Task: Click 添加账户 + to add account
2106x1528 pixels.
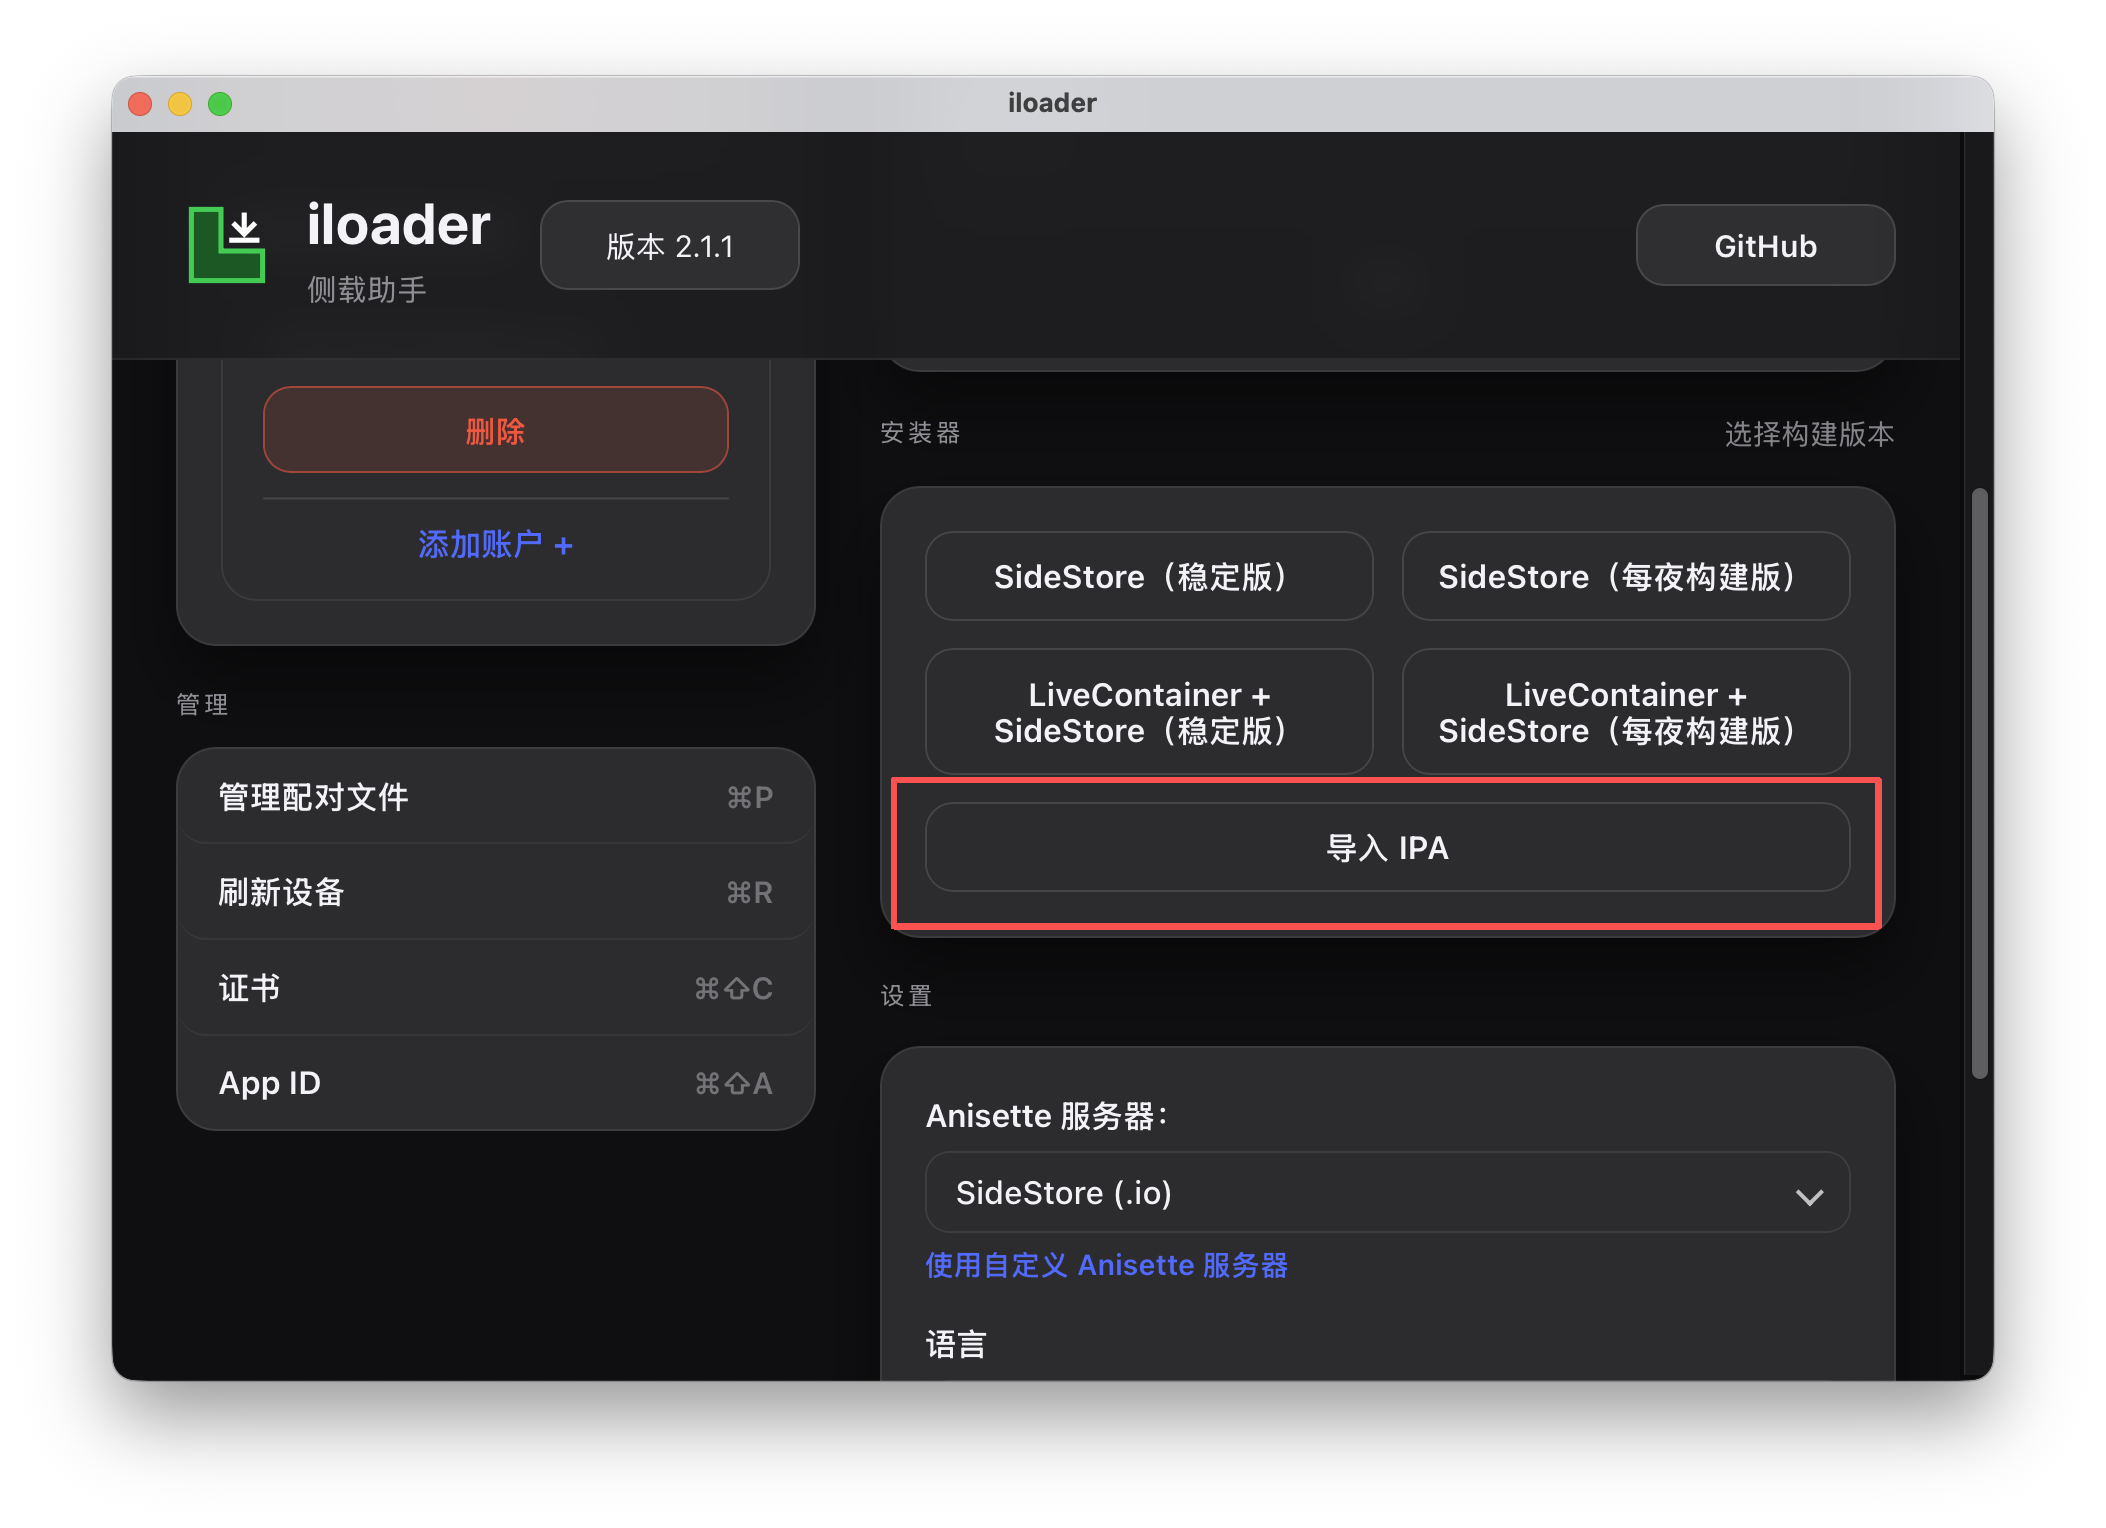Action: click(495, 545)
